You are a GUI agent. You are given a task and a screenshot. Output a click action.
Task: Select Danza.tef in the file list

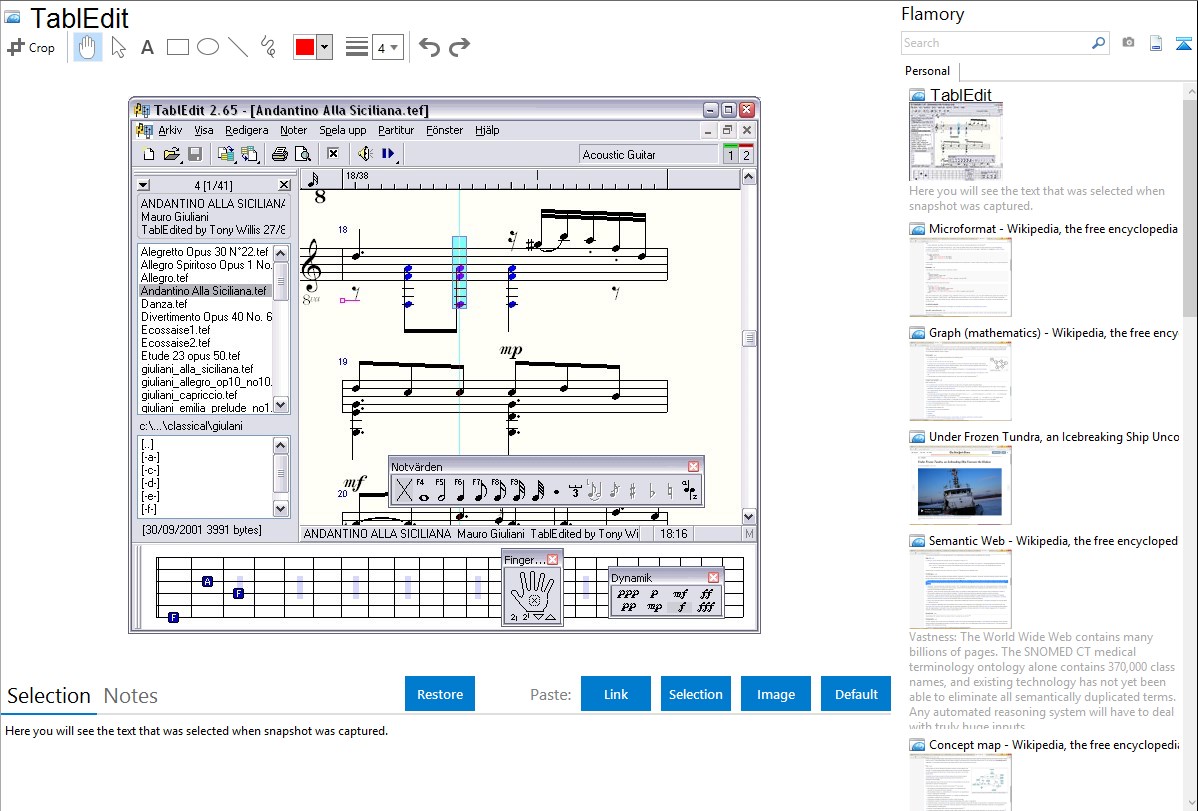click(164, 304)
